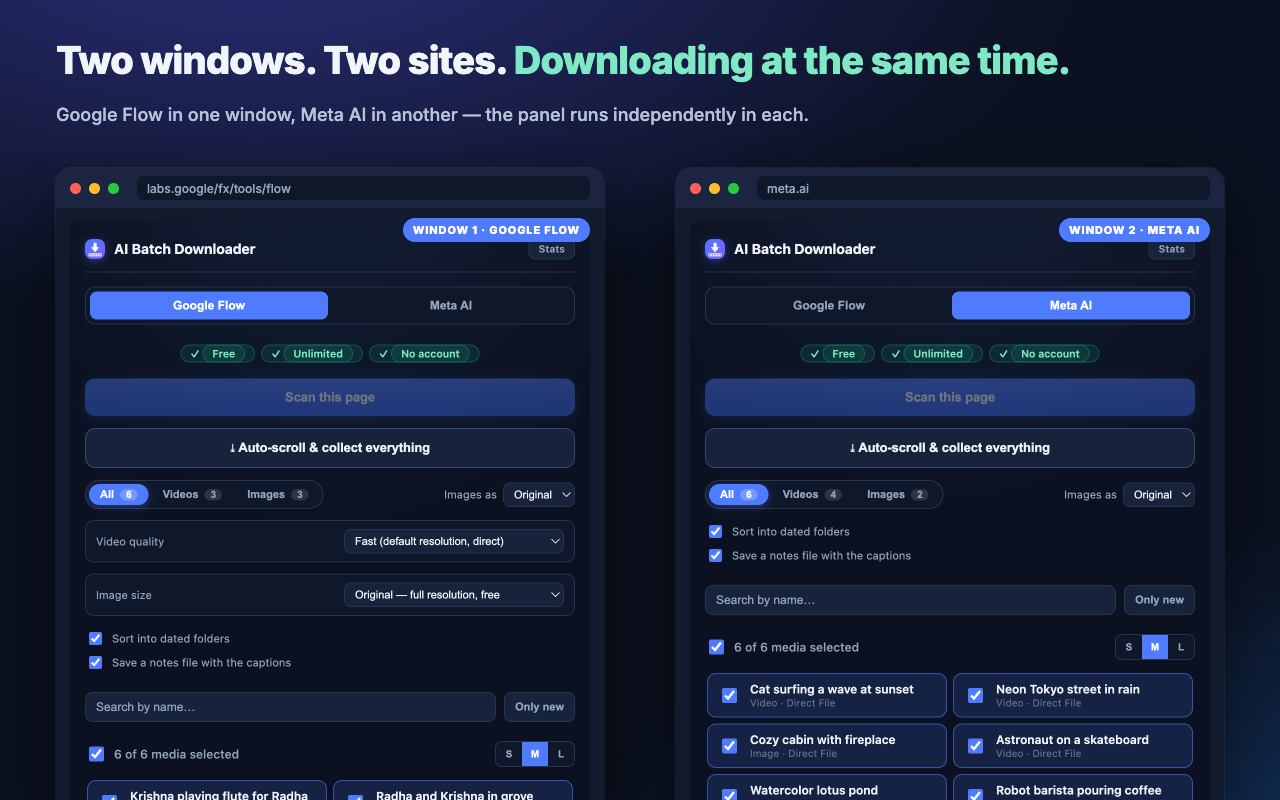Uncheck Astronaut on a skateboard
The image size is (1280, 800).
(x=975, y=746)
